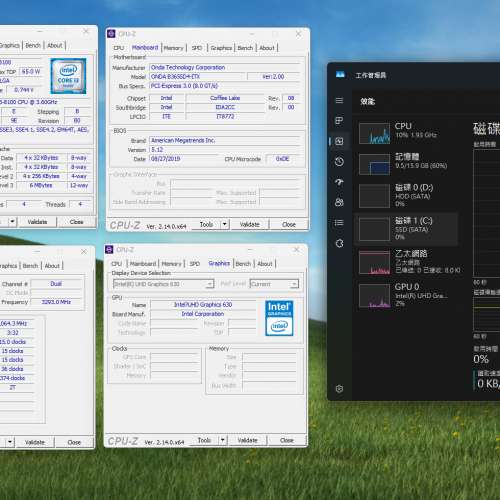Select Memory performance entry in Task Manager
This screenshot has width=500, height=500.
click(407, 164)
